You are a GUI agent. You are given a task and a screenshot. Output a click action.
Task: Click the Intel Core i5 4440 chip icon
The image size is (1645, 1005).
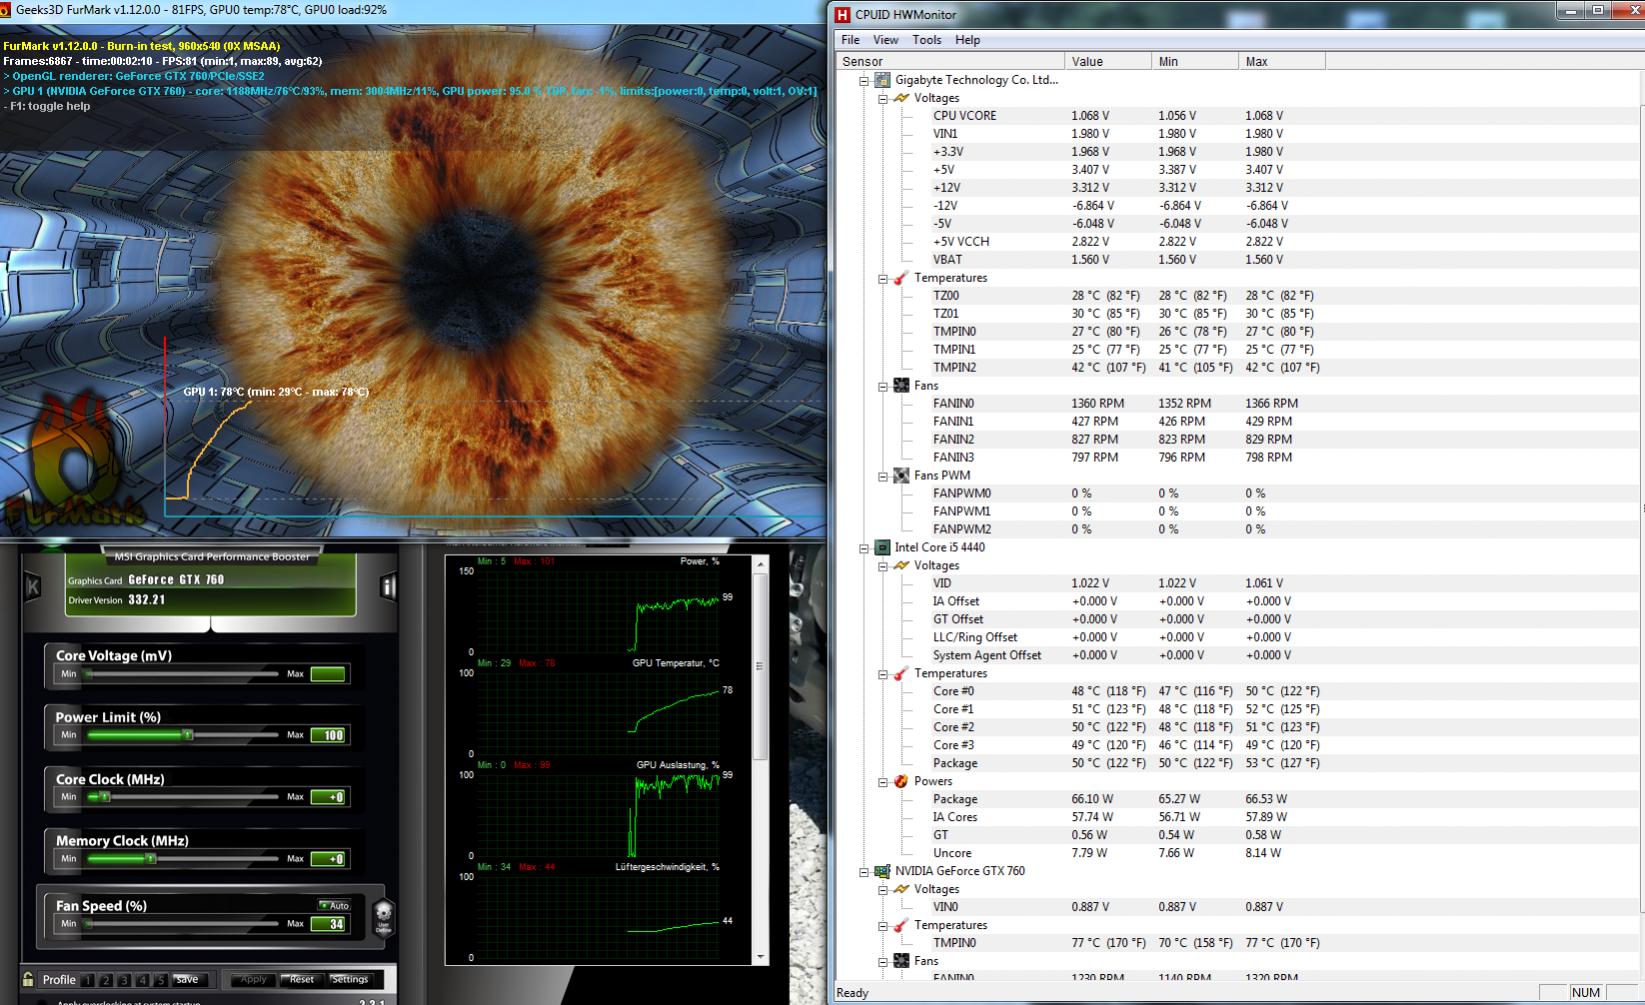[x=882, y=548]
